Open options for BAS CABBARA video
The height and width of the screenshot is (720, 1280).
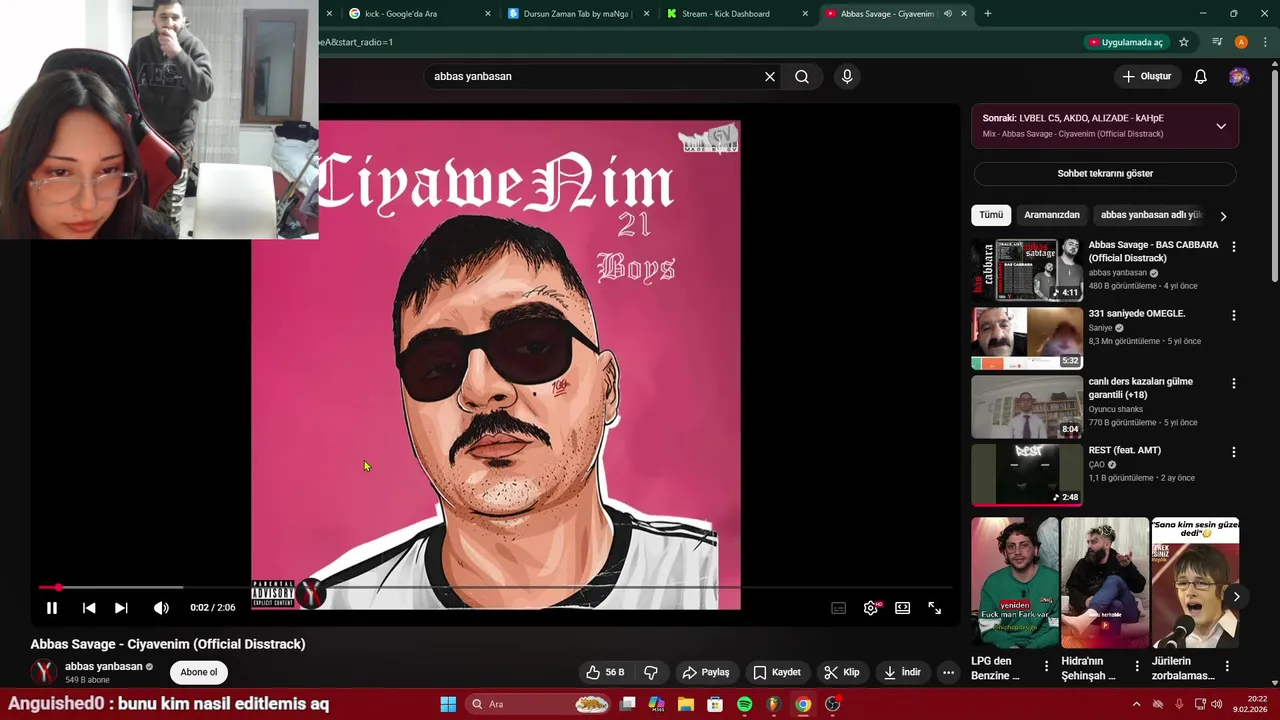point(1234,247)
